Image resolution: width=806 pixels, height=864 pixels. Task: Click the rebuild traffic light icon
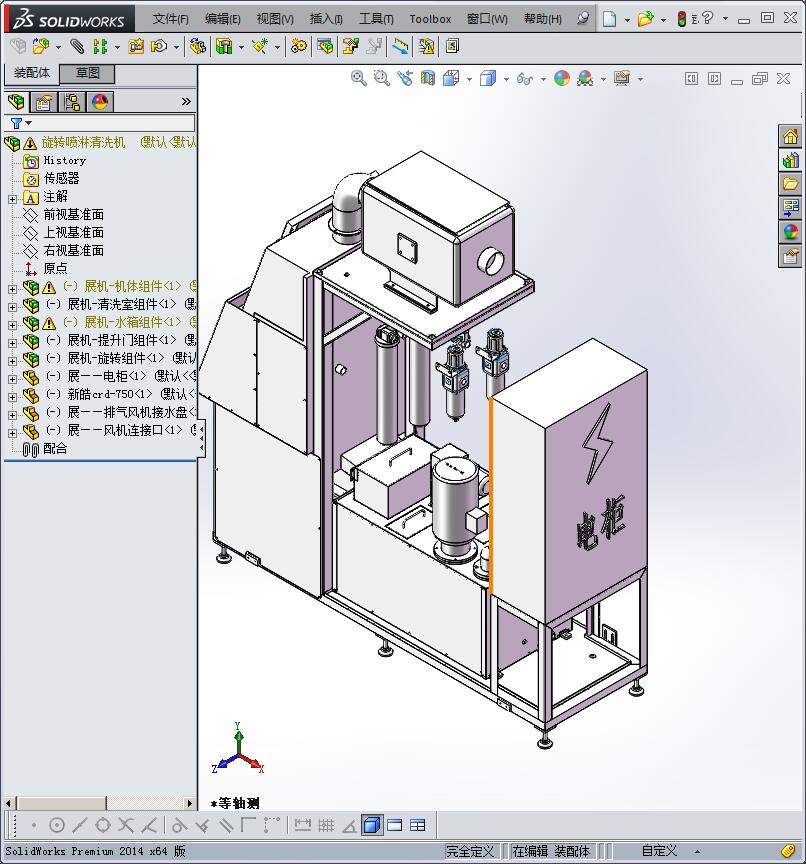[681, 19]
